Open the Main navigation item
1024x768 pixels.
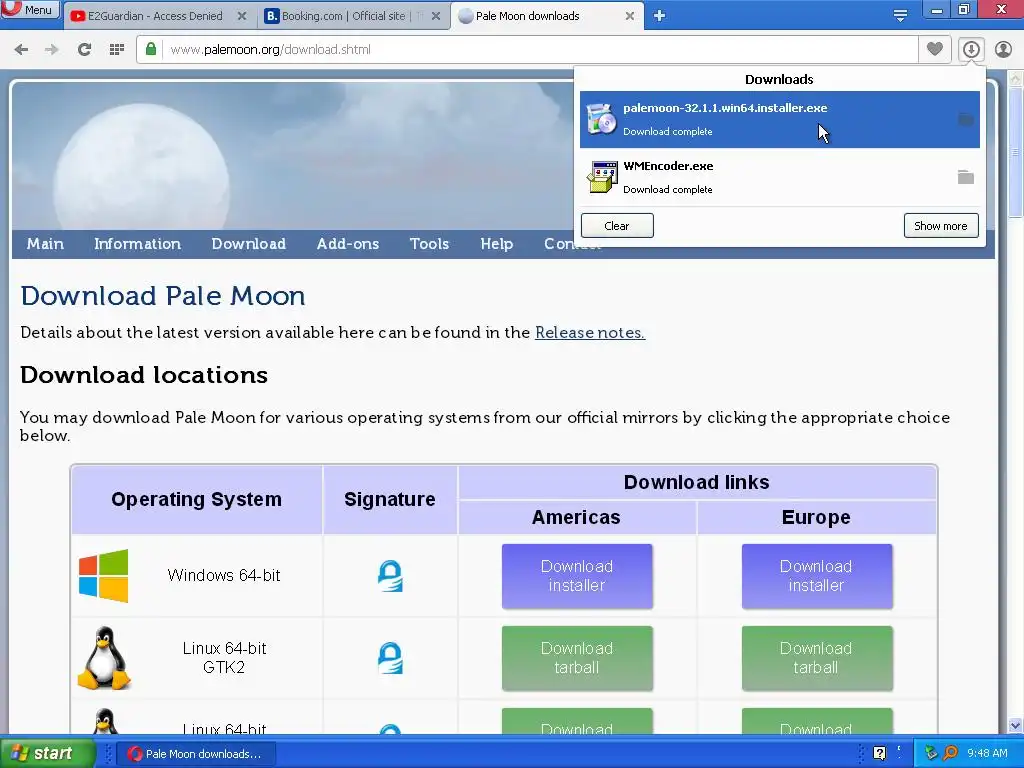pyautogui.click(x=45, y=244)
